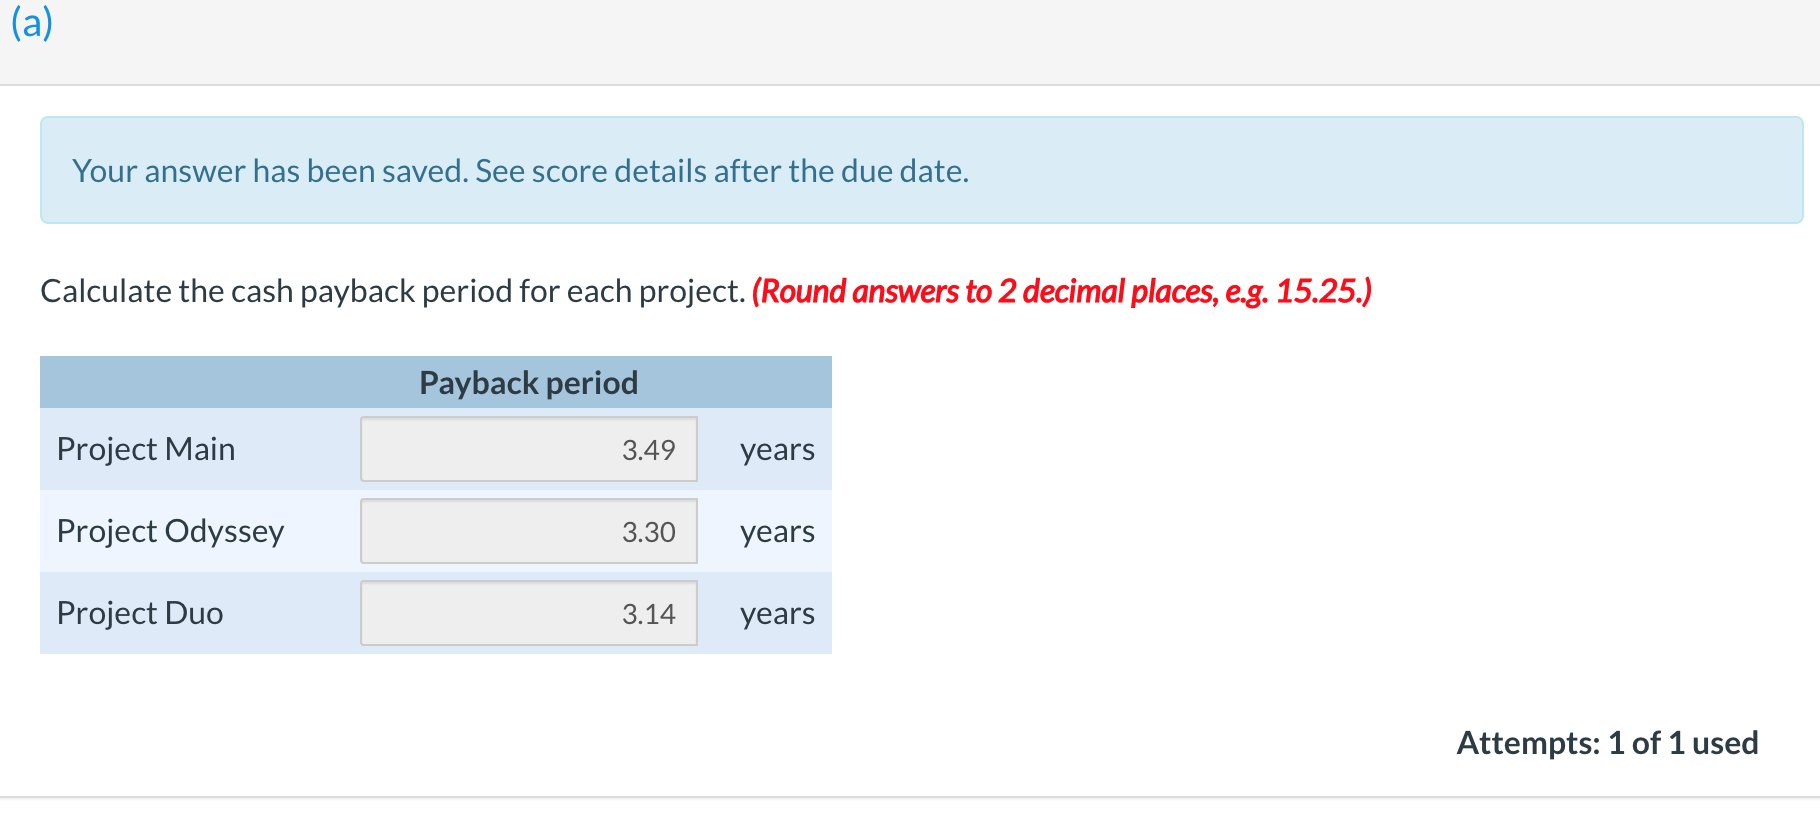Click the Project Duo payback period input field
Viewport: 1820px width, 816px height.
528,613
